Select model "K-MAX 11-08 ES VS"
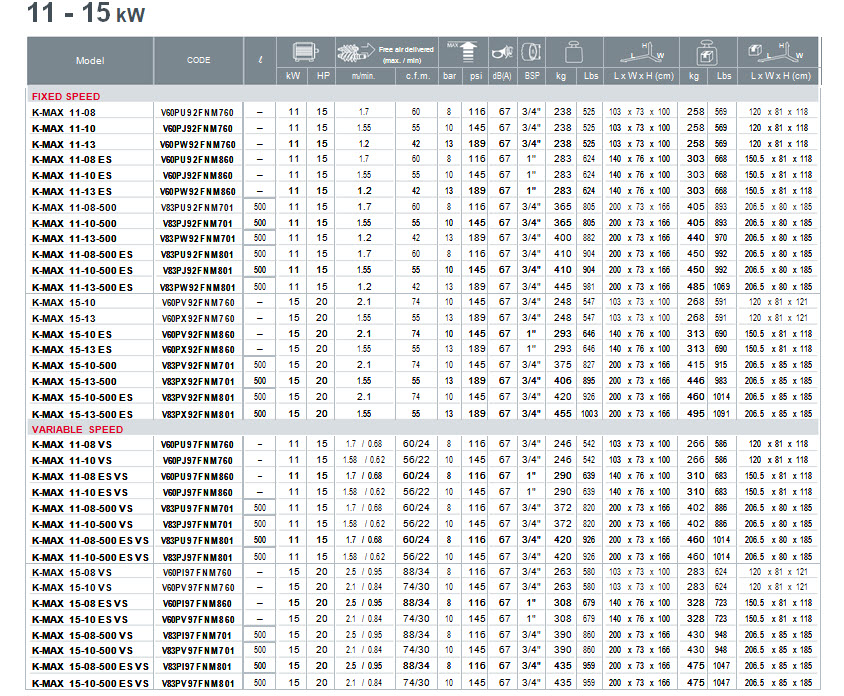Screen dimensions: 844x696 [x=80, y=477]
